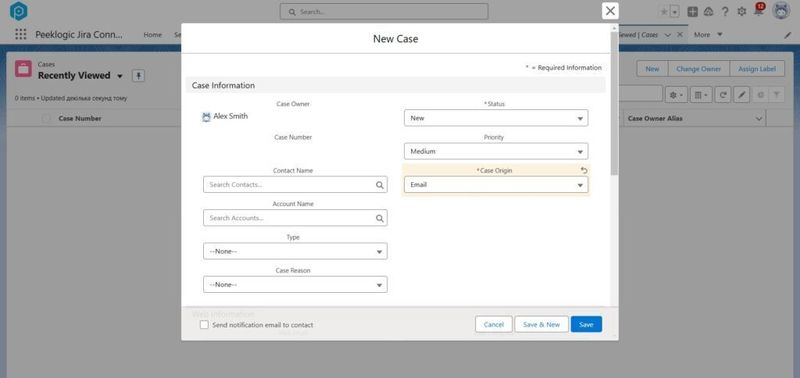The width and height of the screenshot is (800, 378).
Task: Cancel the new case
Action: 494,324
